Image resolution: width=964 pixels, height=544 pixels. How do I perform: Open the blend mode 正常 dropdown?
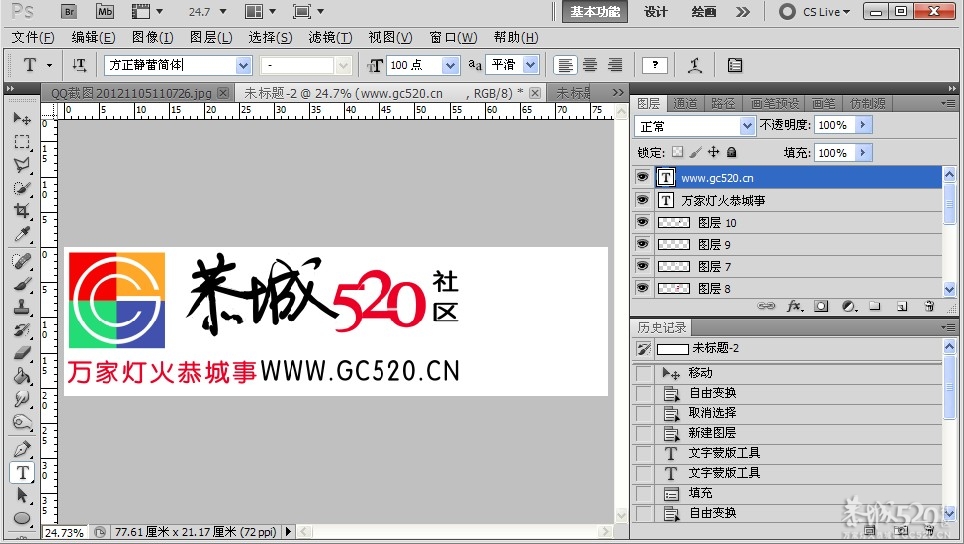point(747,126)
